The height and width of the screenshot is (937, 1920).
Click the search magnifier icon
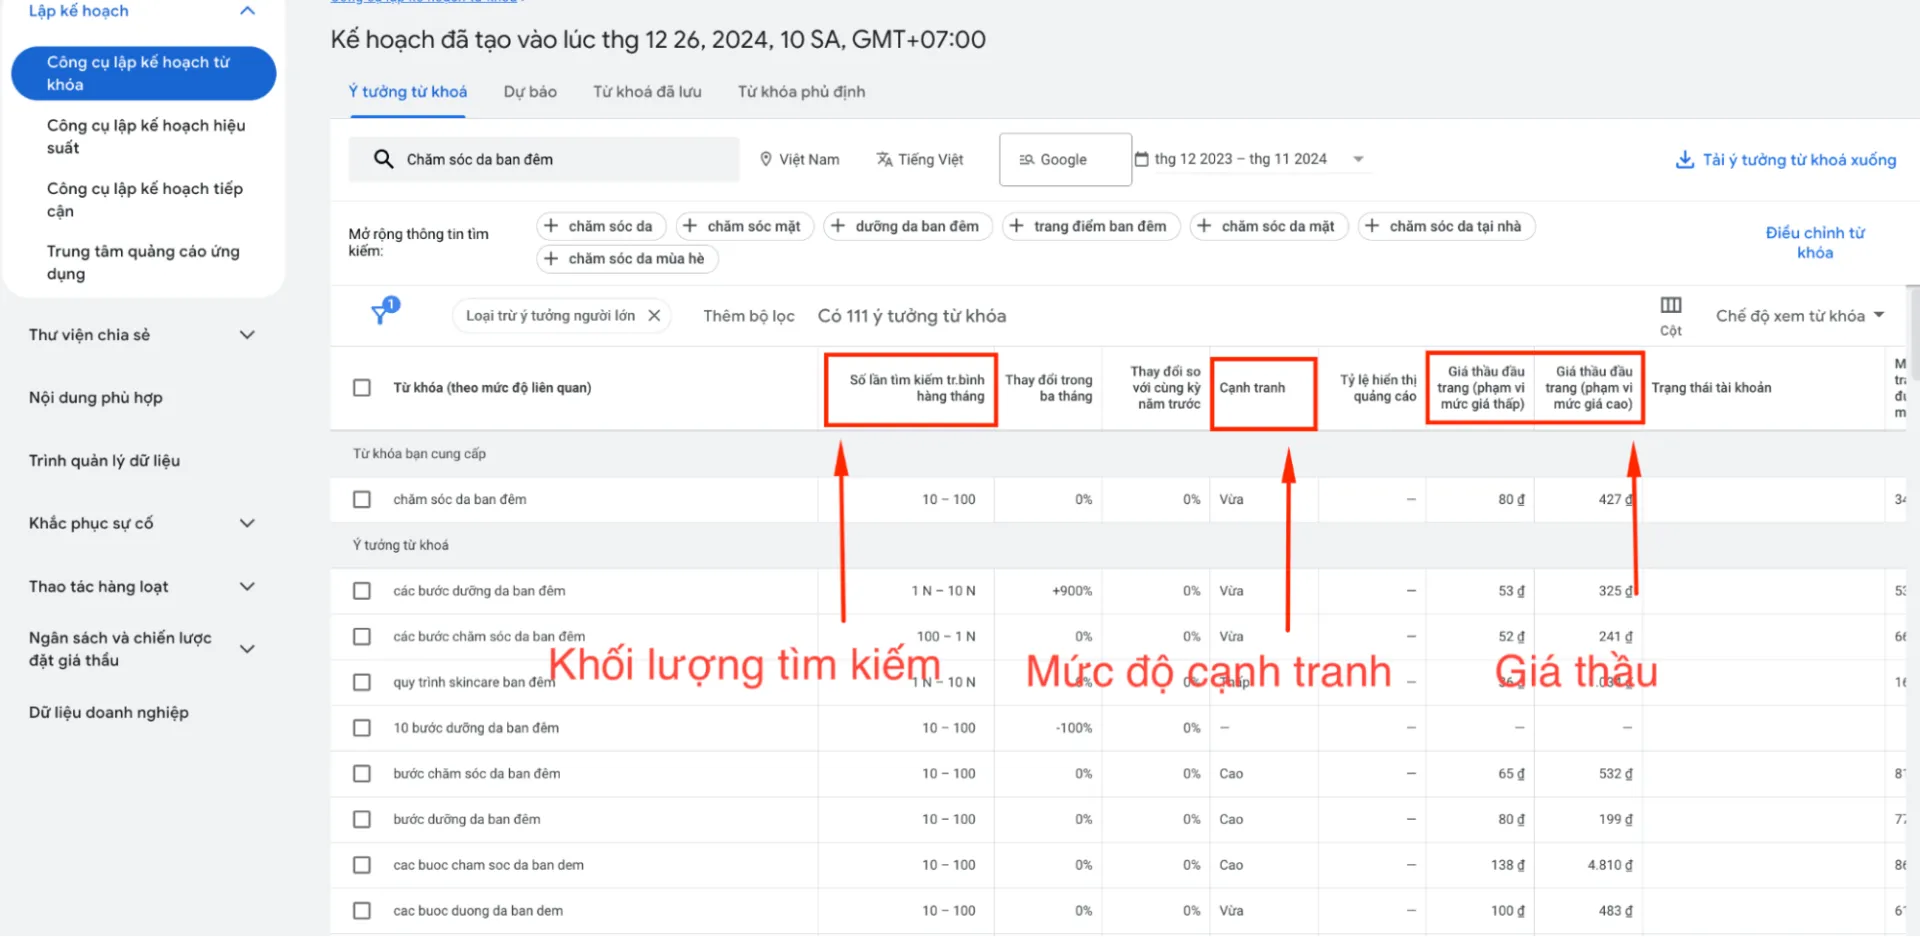coord(383,158)
